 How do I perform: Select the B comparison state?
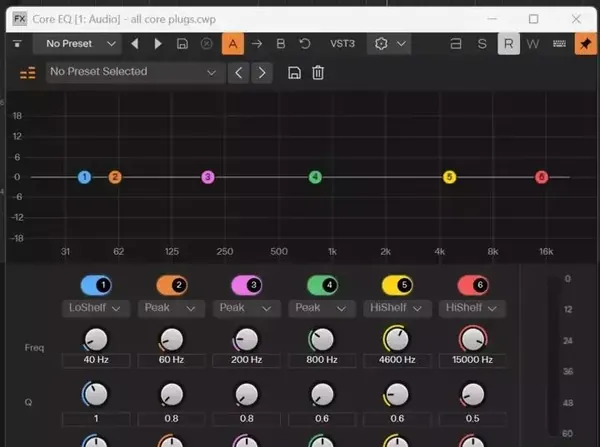[281, 44]
